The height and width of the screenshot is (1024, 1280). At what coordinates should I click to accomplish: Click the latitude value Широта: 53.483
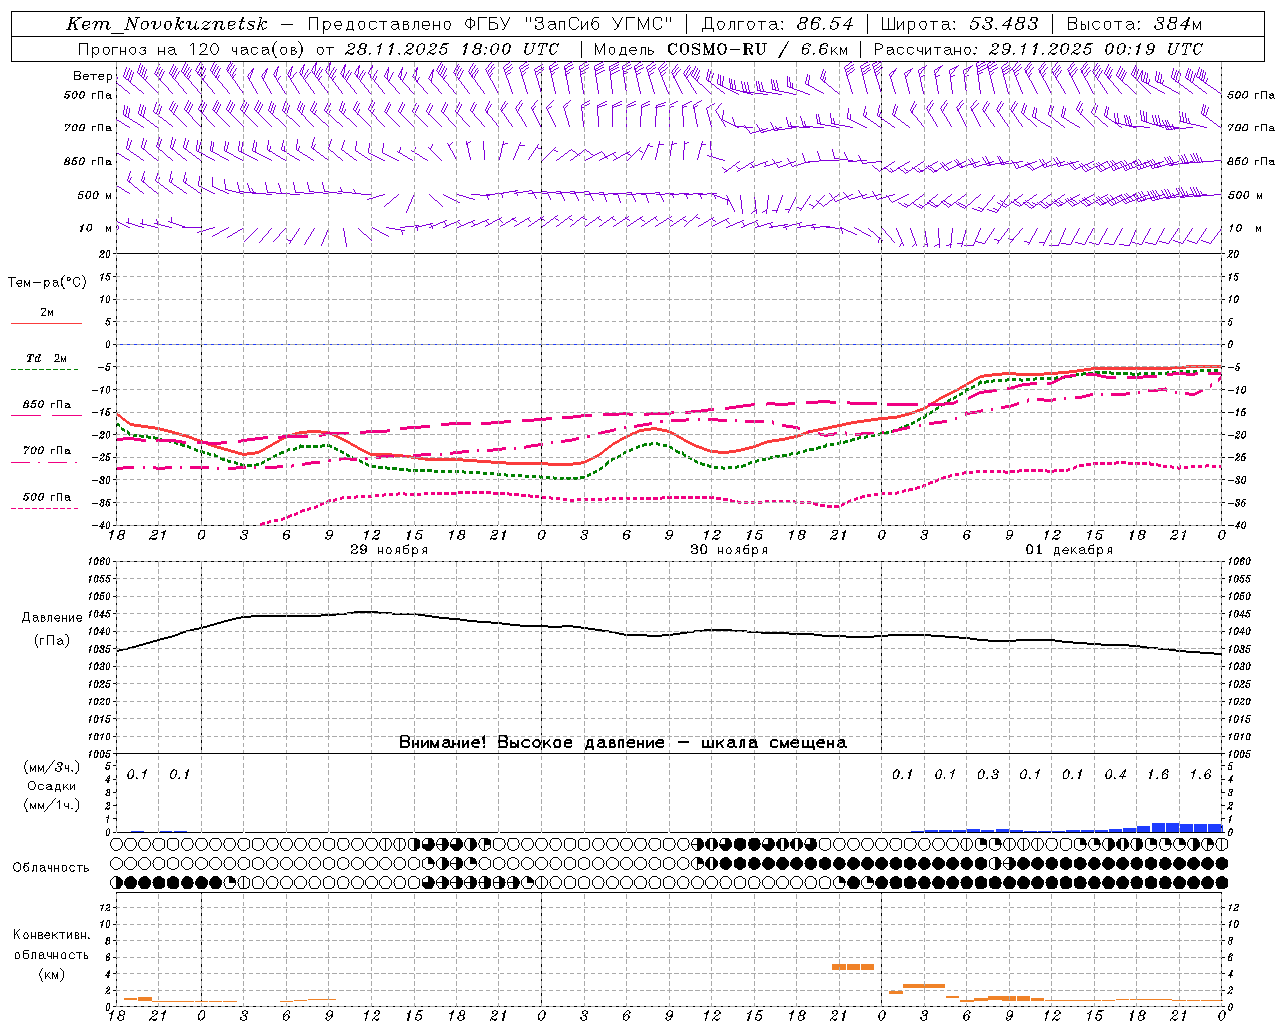(x=959, y=24)
